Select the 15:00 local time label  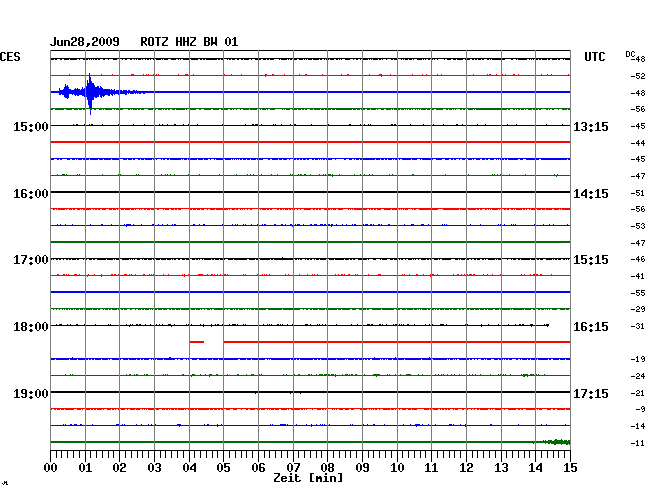tap(31, 126)
